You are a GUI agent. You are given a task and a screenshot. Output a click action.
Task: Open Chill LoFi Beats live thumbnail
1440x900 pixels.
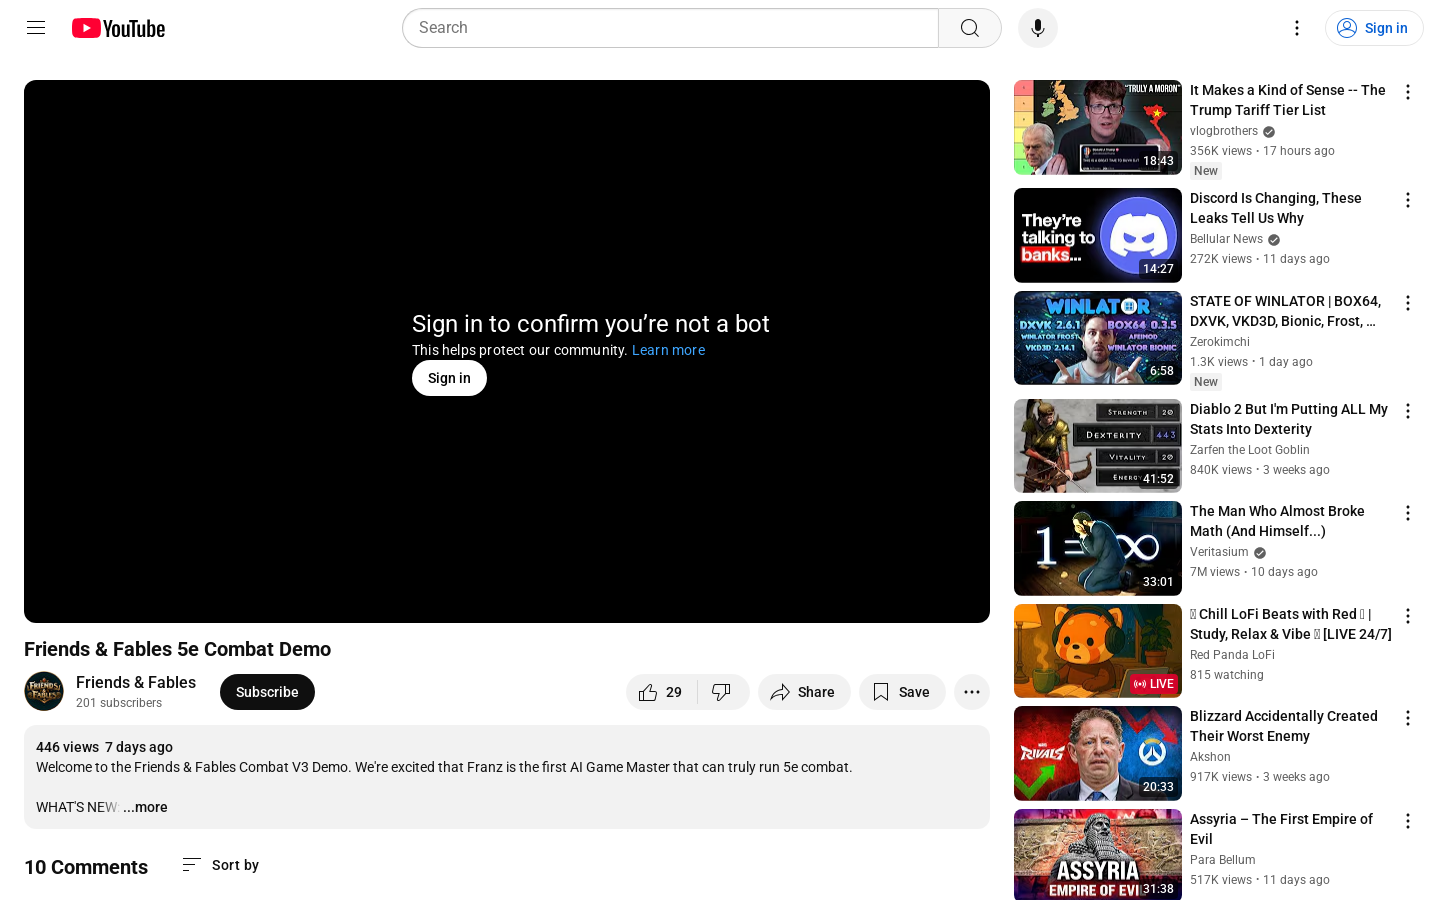(1098, 651)
